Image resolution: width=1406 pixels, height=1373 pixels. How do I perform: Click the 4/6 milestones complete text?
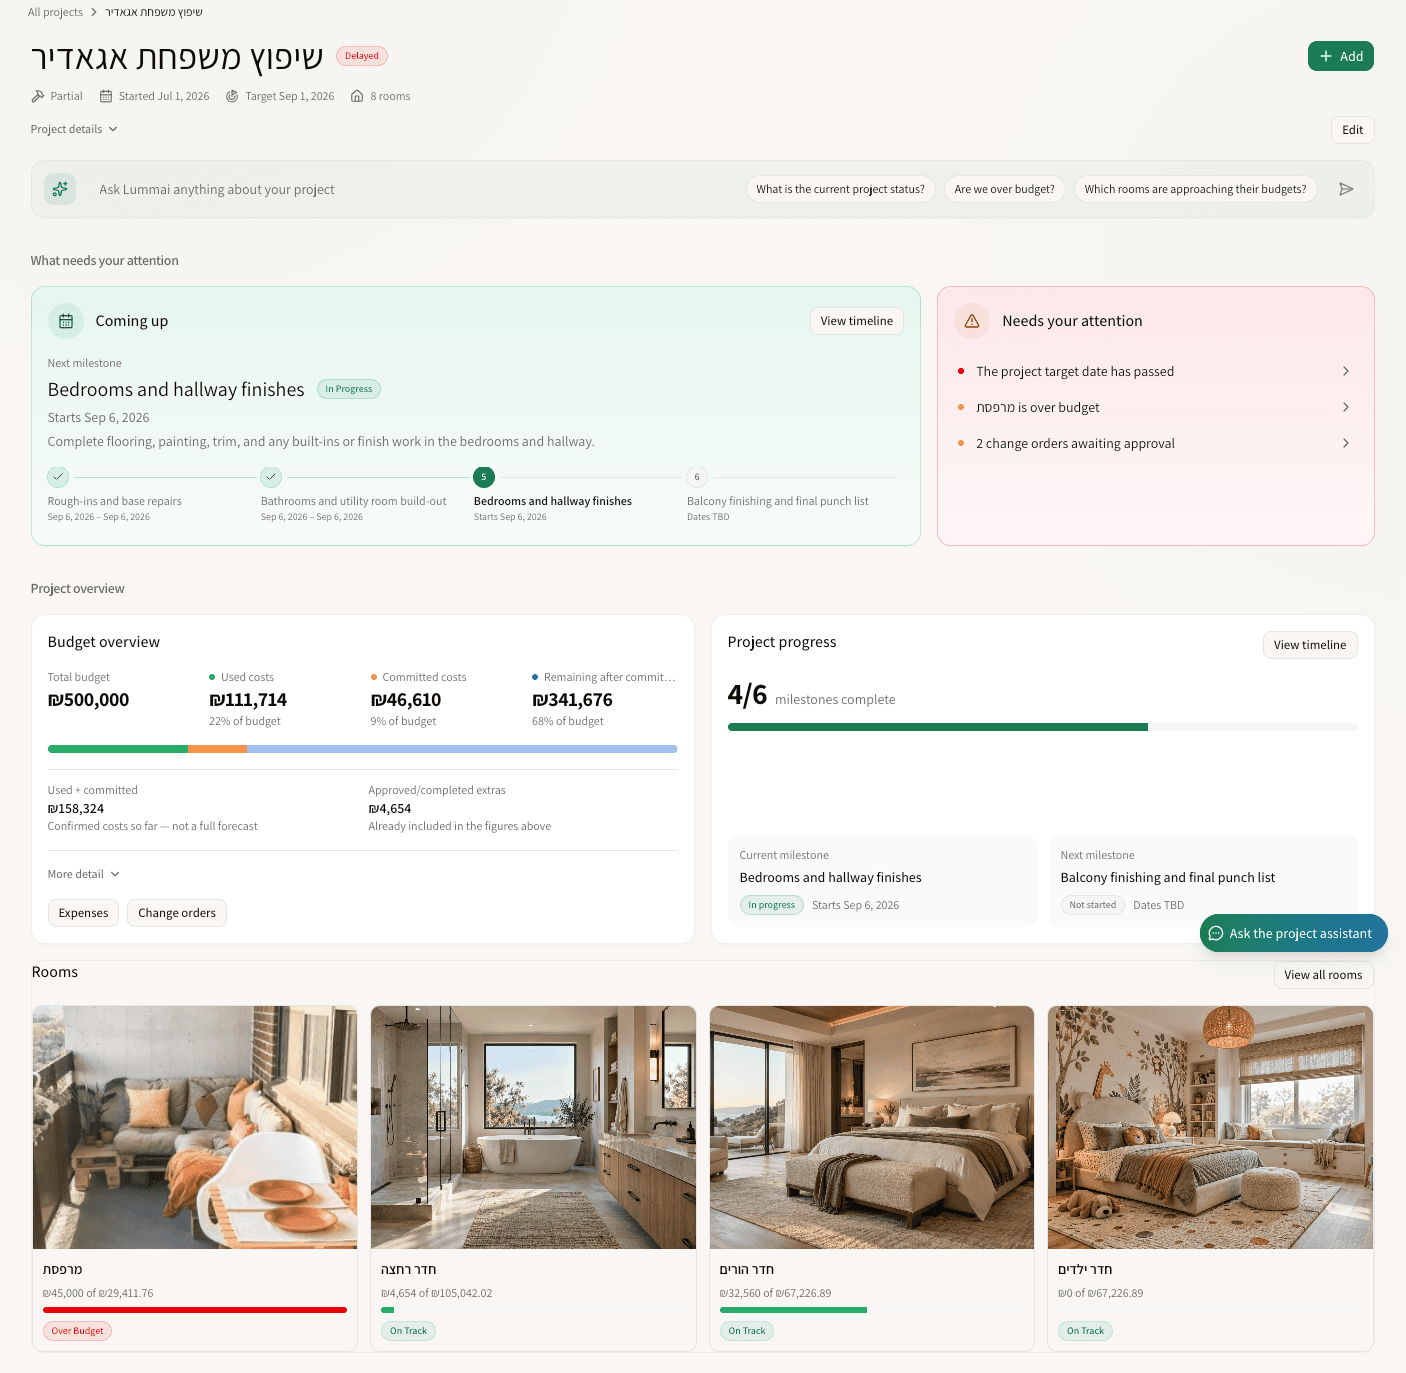point(811,696)
